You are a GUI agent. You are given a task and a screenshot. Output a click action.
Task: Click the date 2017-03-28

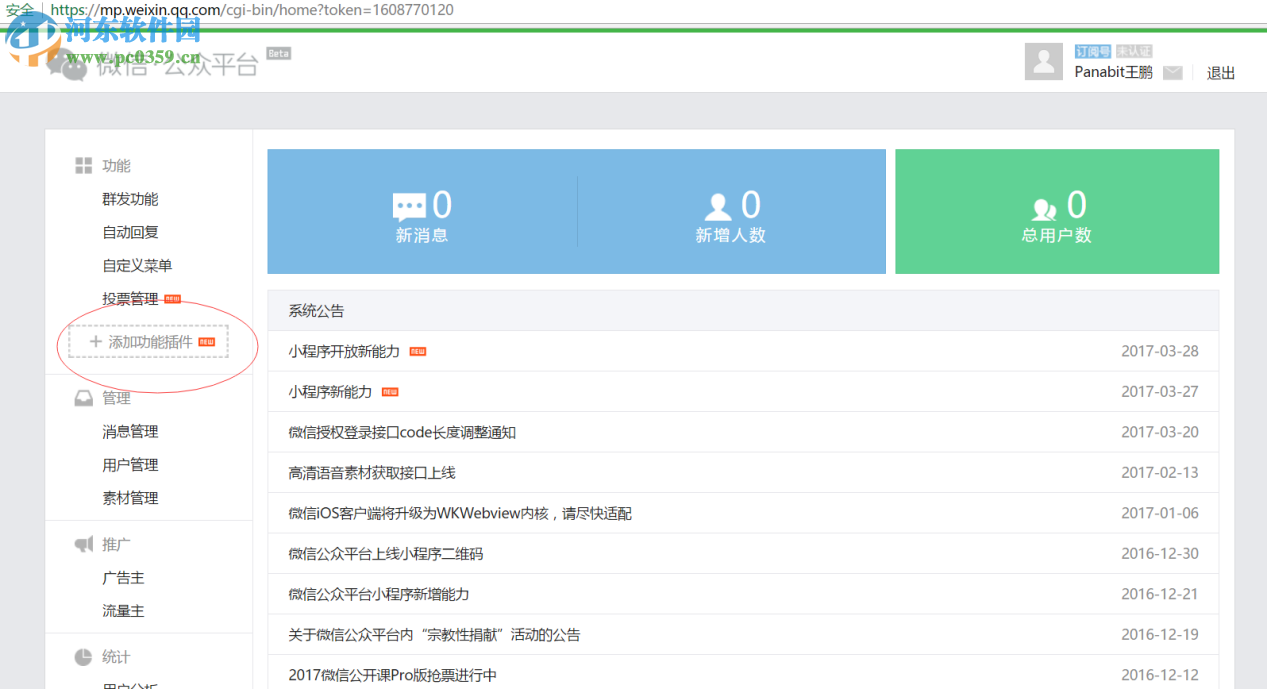pos(1160,351)
